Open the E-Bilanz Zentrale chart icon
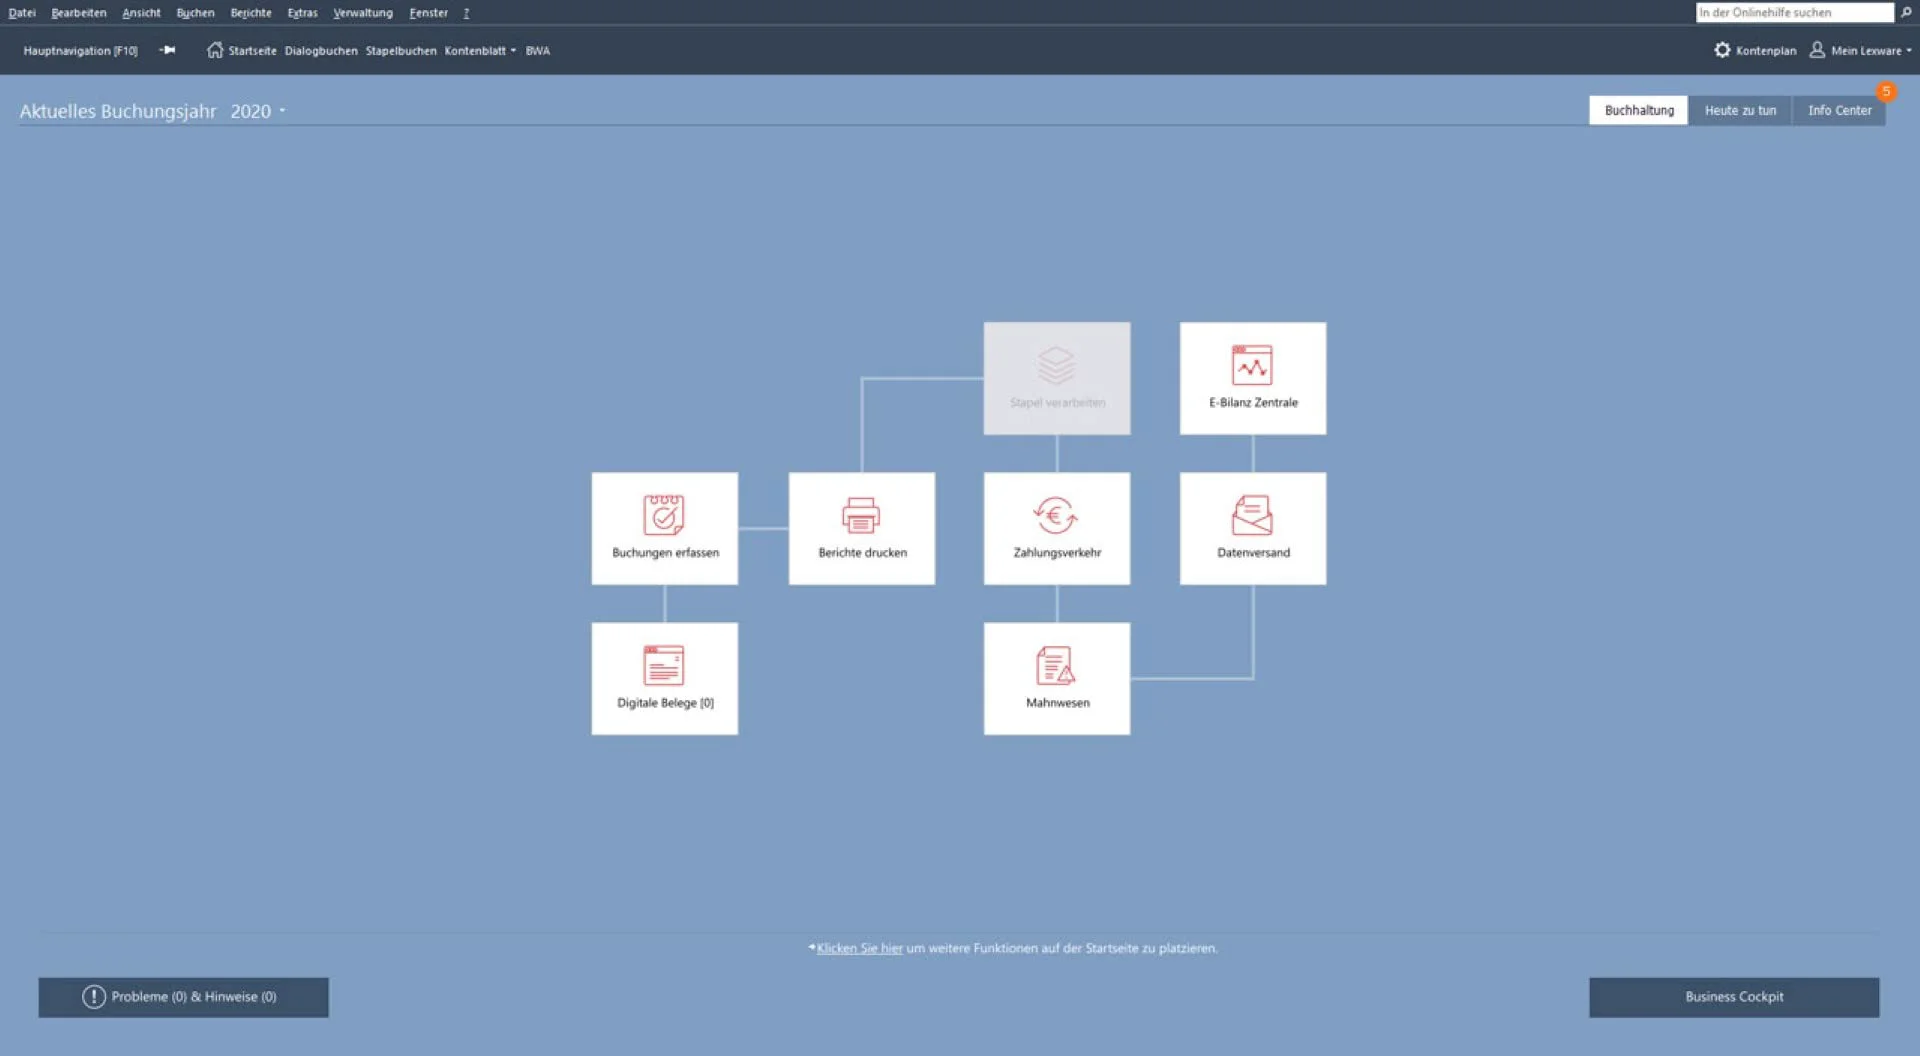The width and height of the screenshot is (1920, 1056). [x=1252, y=365]
